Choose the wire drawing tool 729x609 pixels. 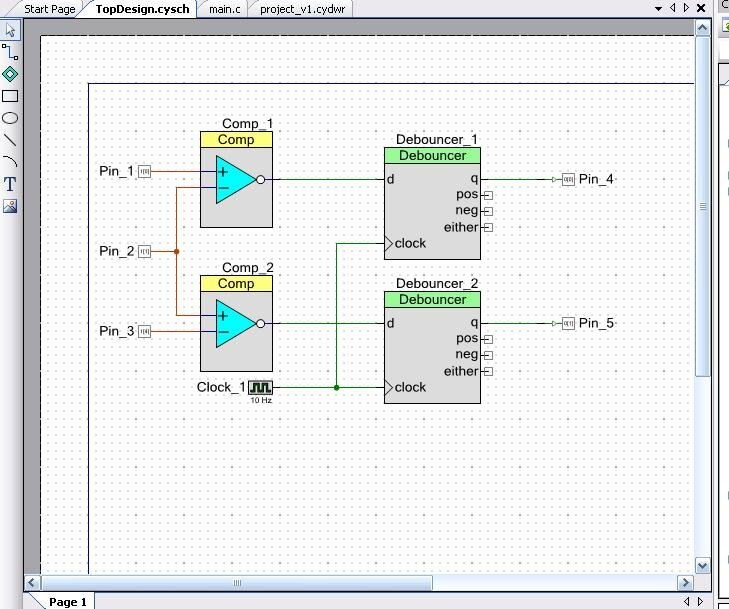pos(10,52)
